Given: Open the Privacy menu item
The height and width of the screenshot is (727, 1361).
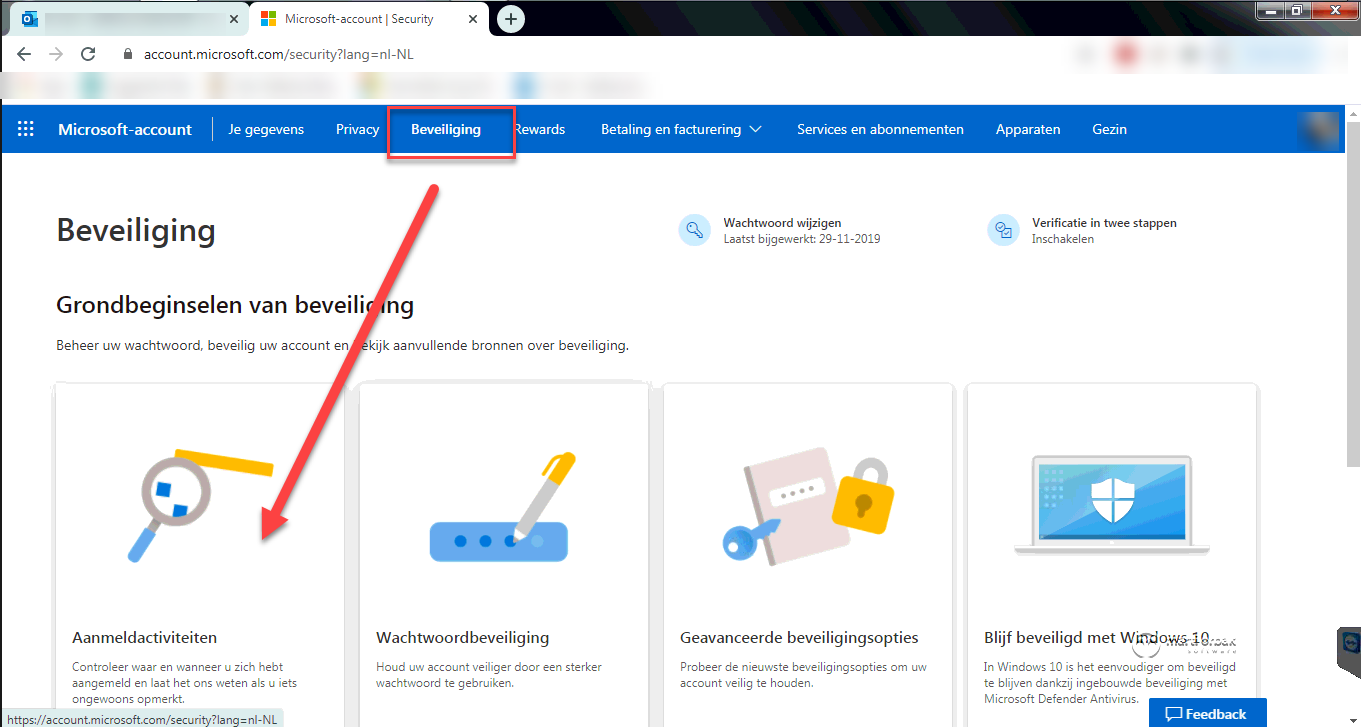Looking at the screenshot, I should 357,129.
